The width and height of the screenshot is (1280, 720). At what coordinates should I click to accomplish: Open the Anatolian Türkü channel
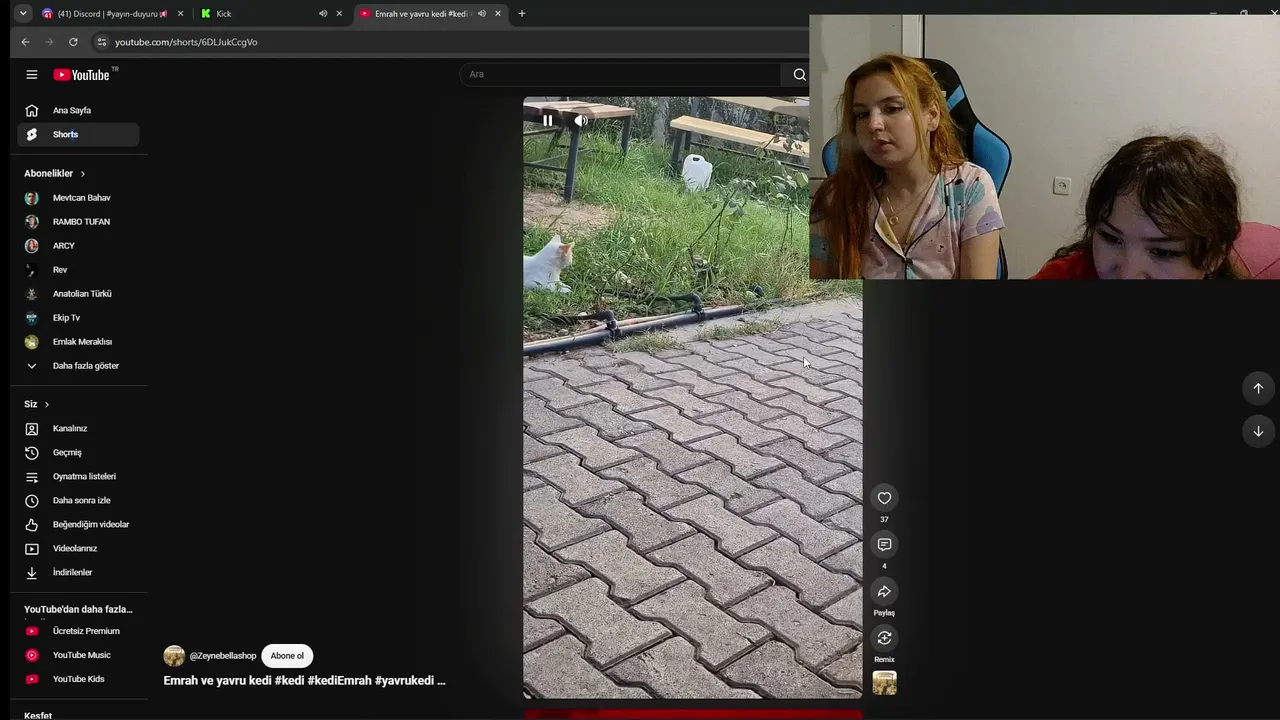[79, 294]
